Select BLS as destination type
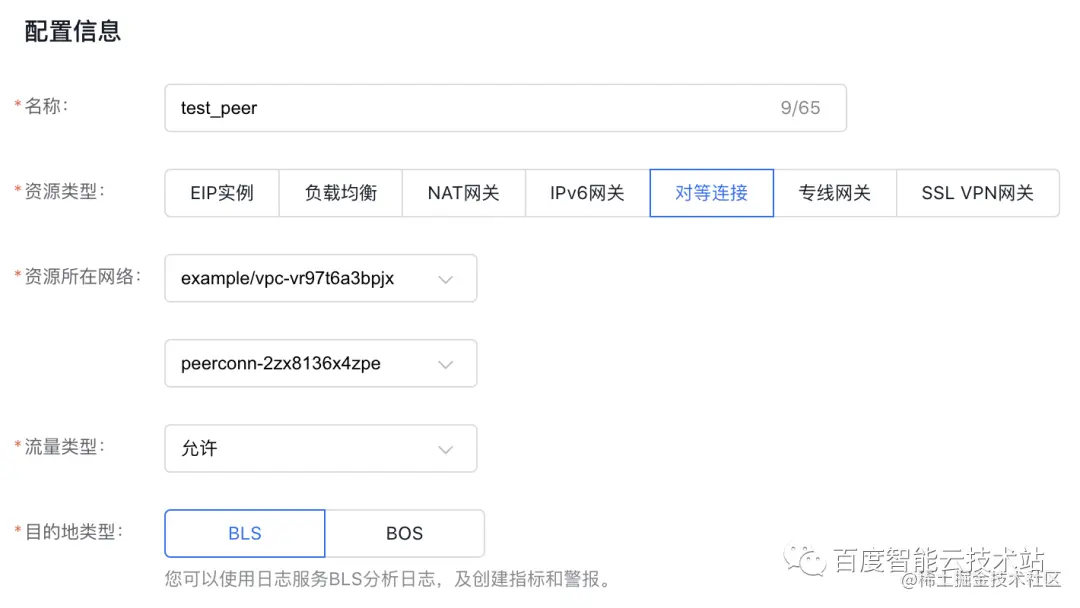Screen dimensions: 1080x608 243,533
